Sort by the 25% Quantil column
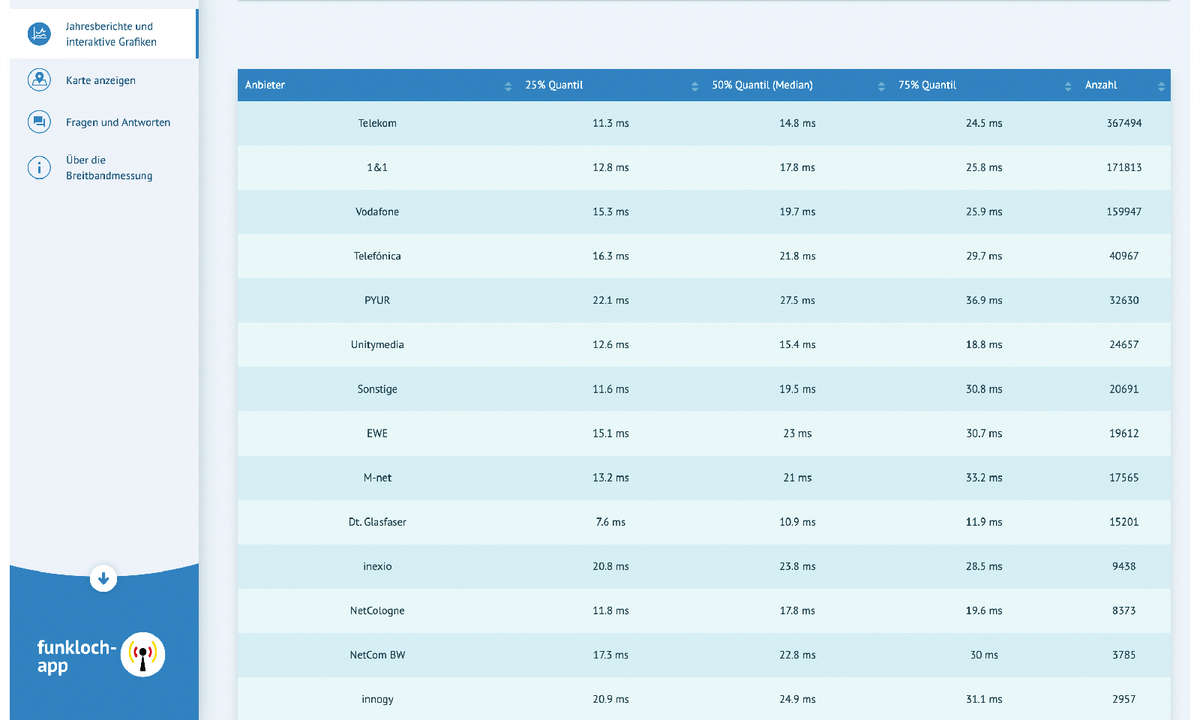1200x720 pixels. click(x=610, y=85)
